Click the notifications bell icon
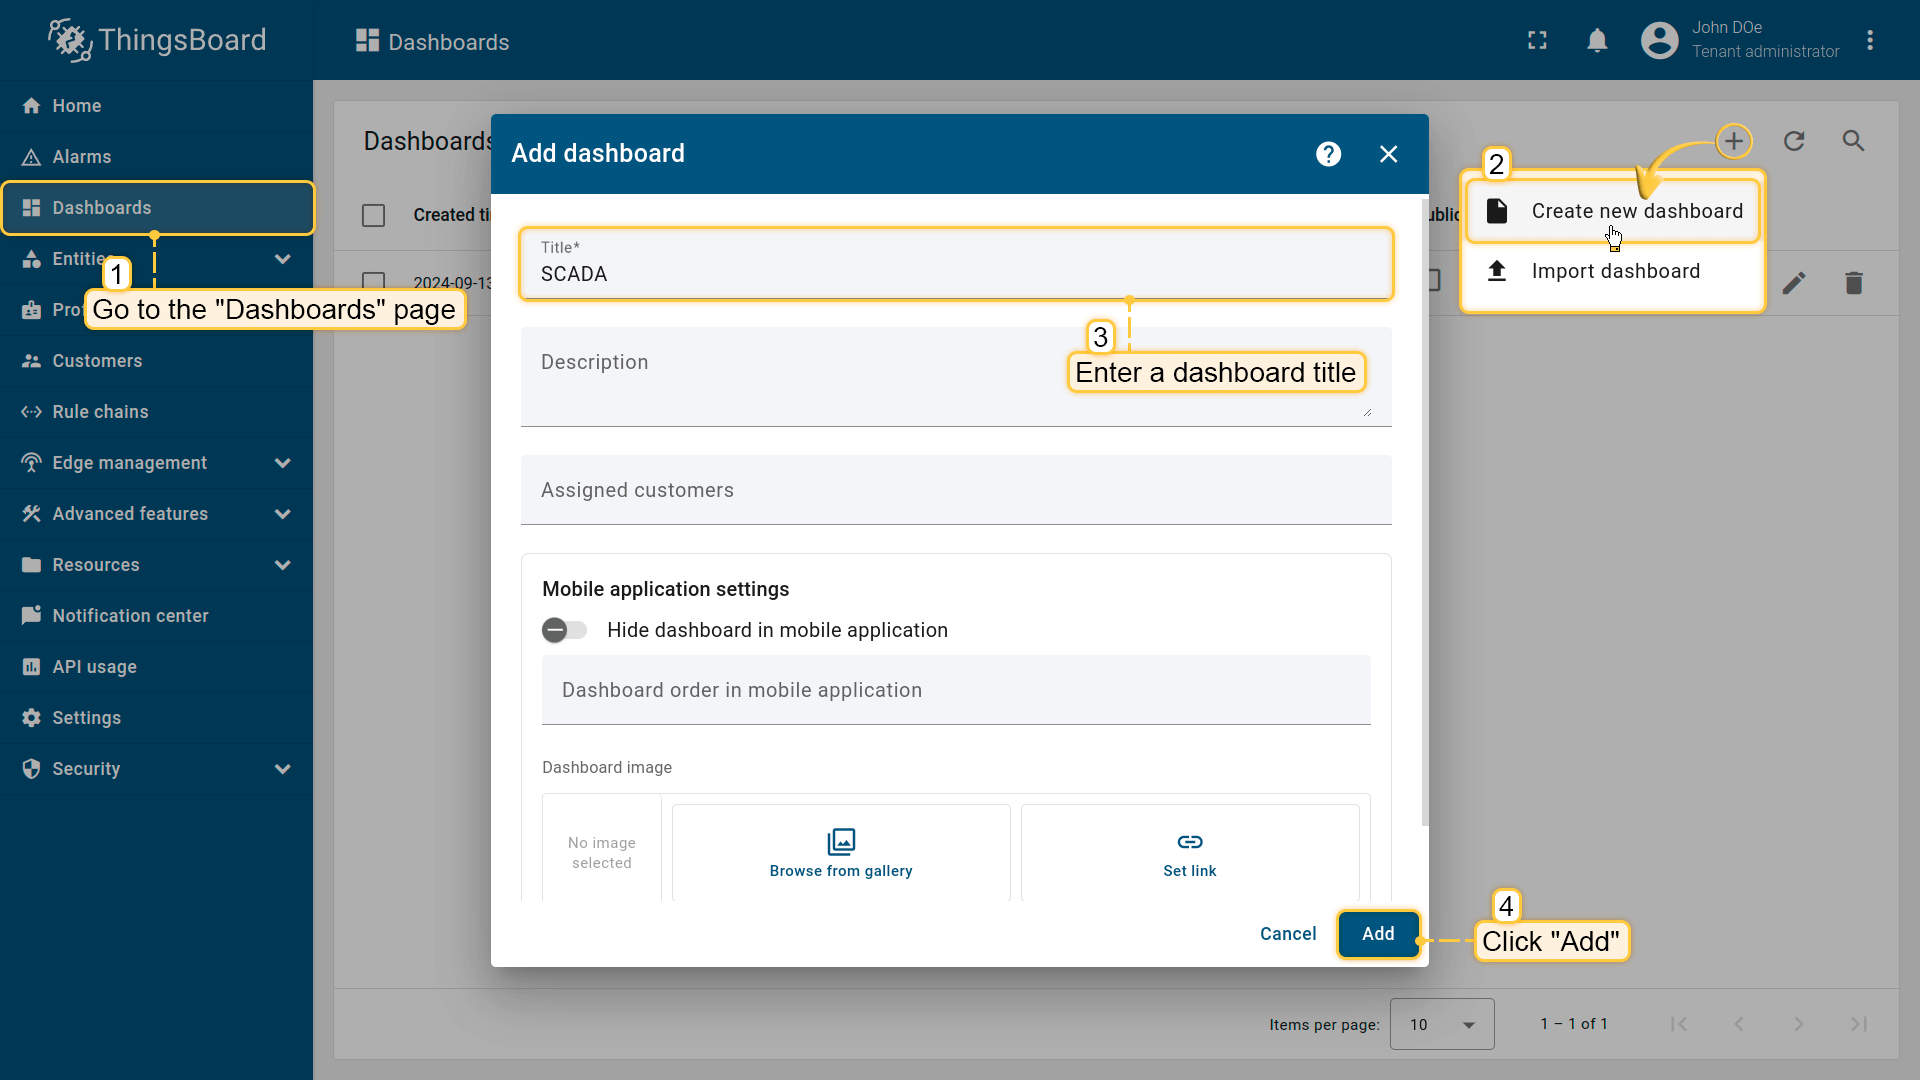 1597,41
